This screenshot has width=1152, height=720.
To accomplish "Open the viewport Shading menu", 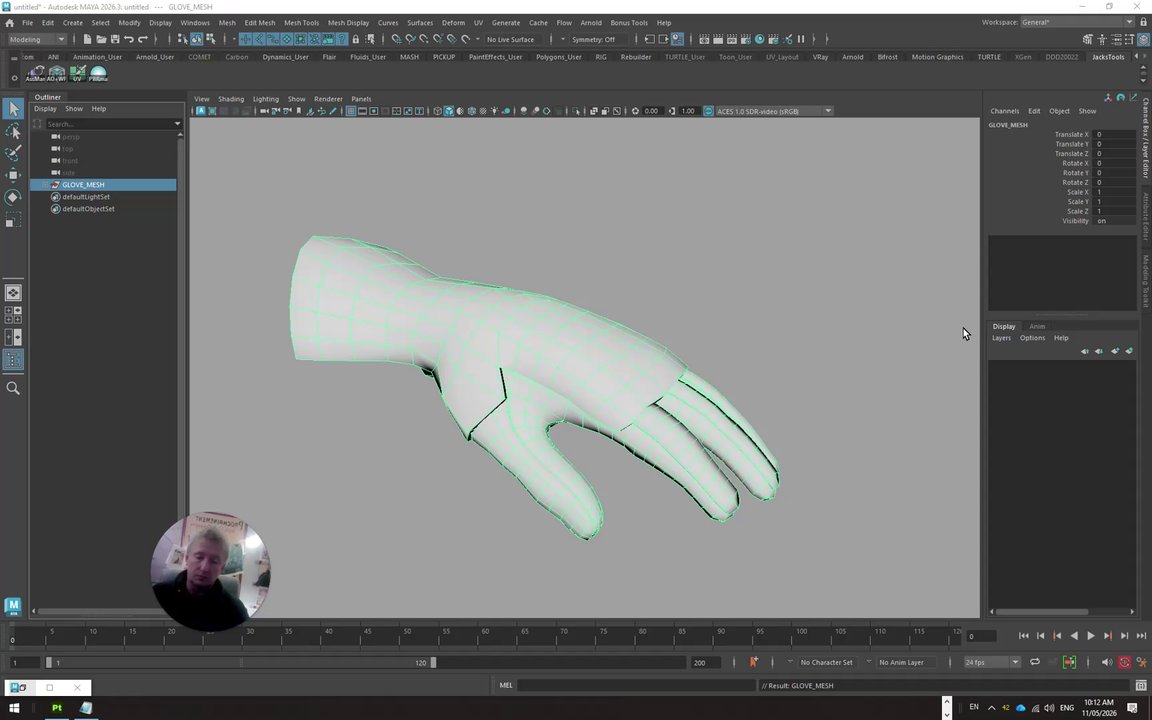I will (x=231, y=98).
